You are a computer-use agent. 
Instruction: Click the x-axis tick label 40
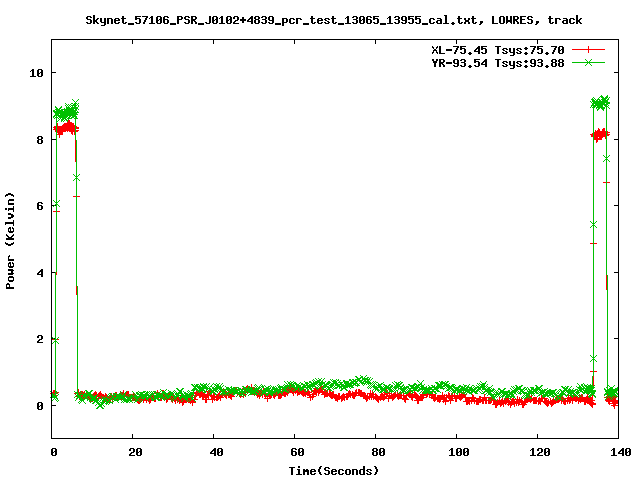[216, 452]
